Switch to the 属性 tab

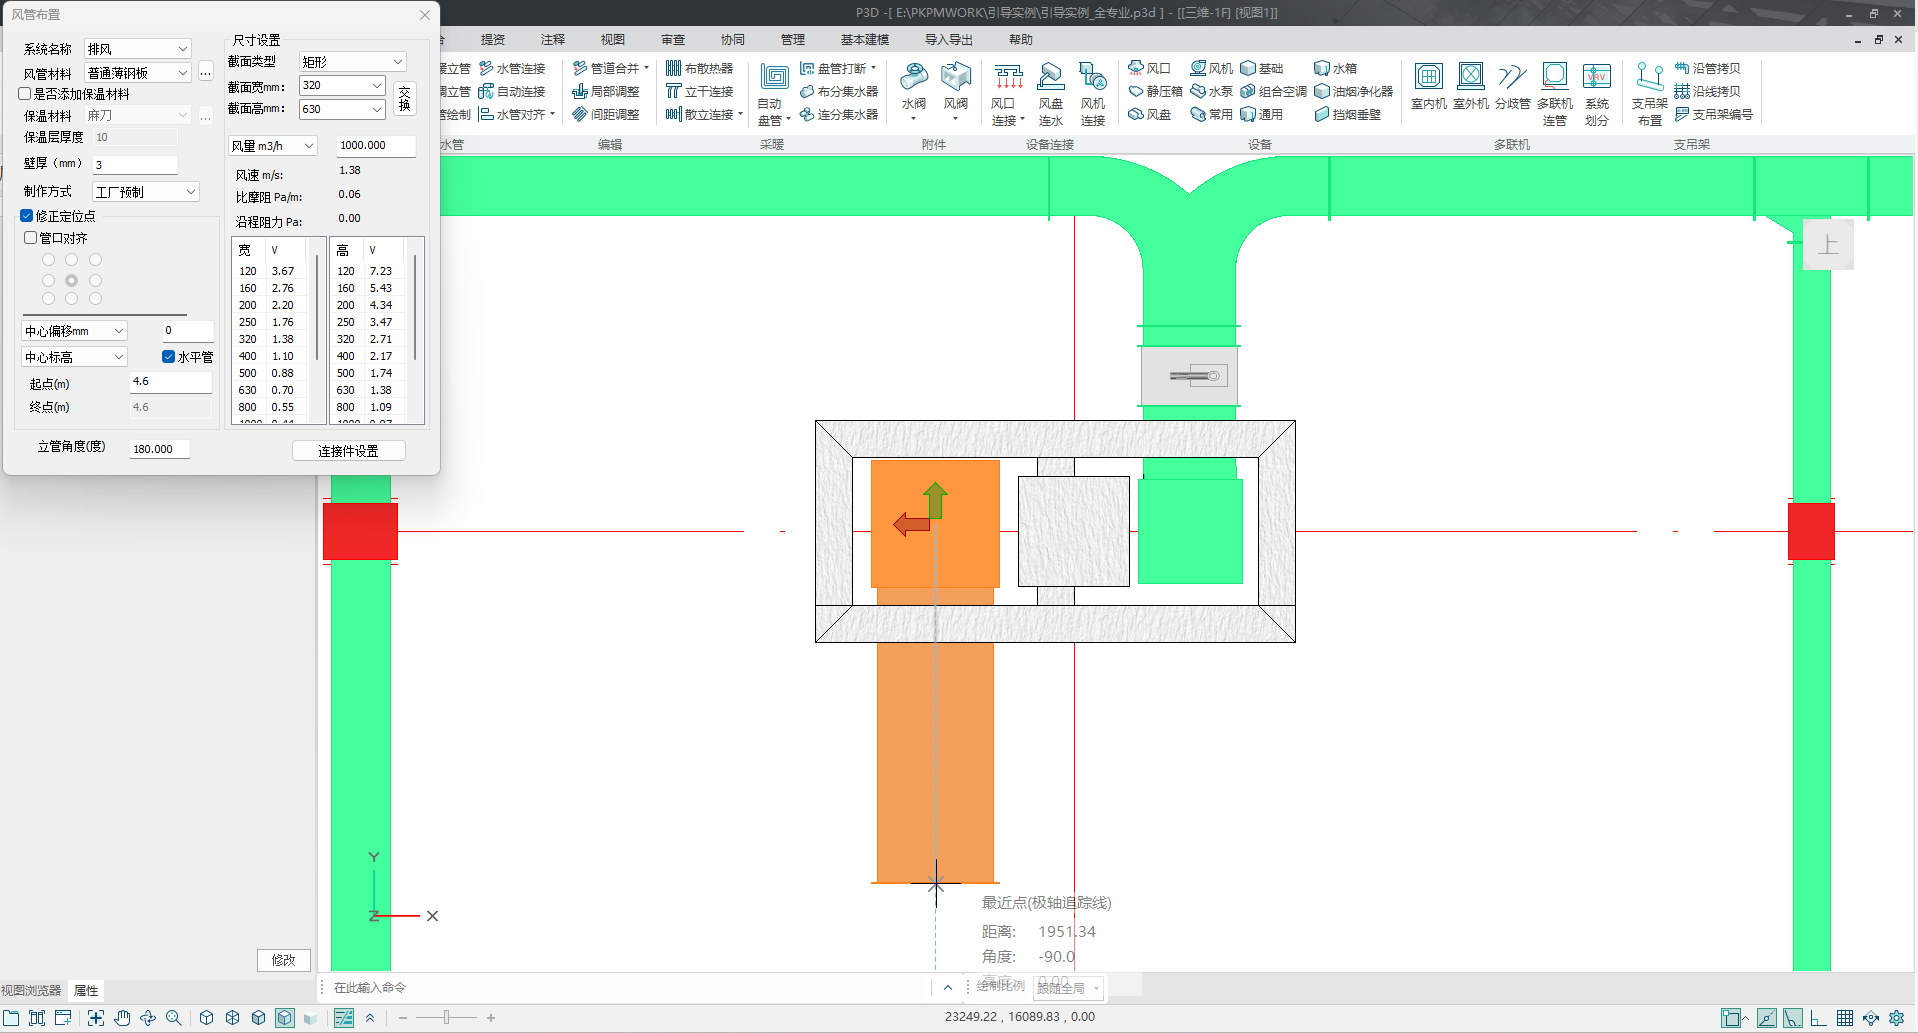(86, 991)
